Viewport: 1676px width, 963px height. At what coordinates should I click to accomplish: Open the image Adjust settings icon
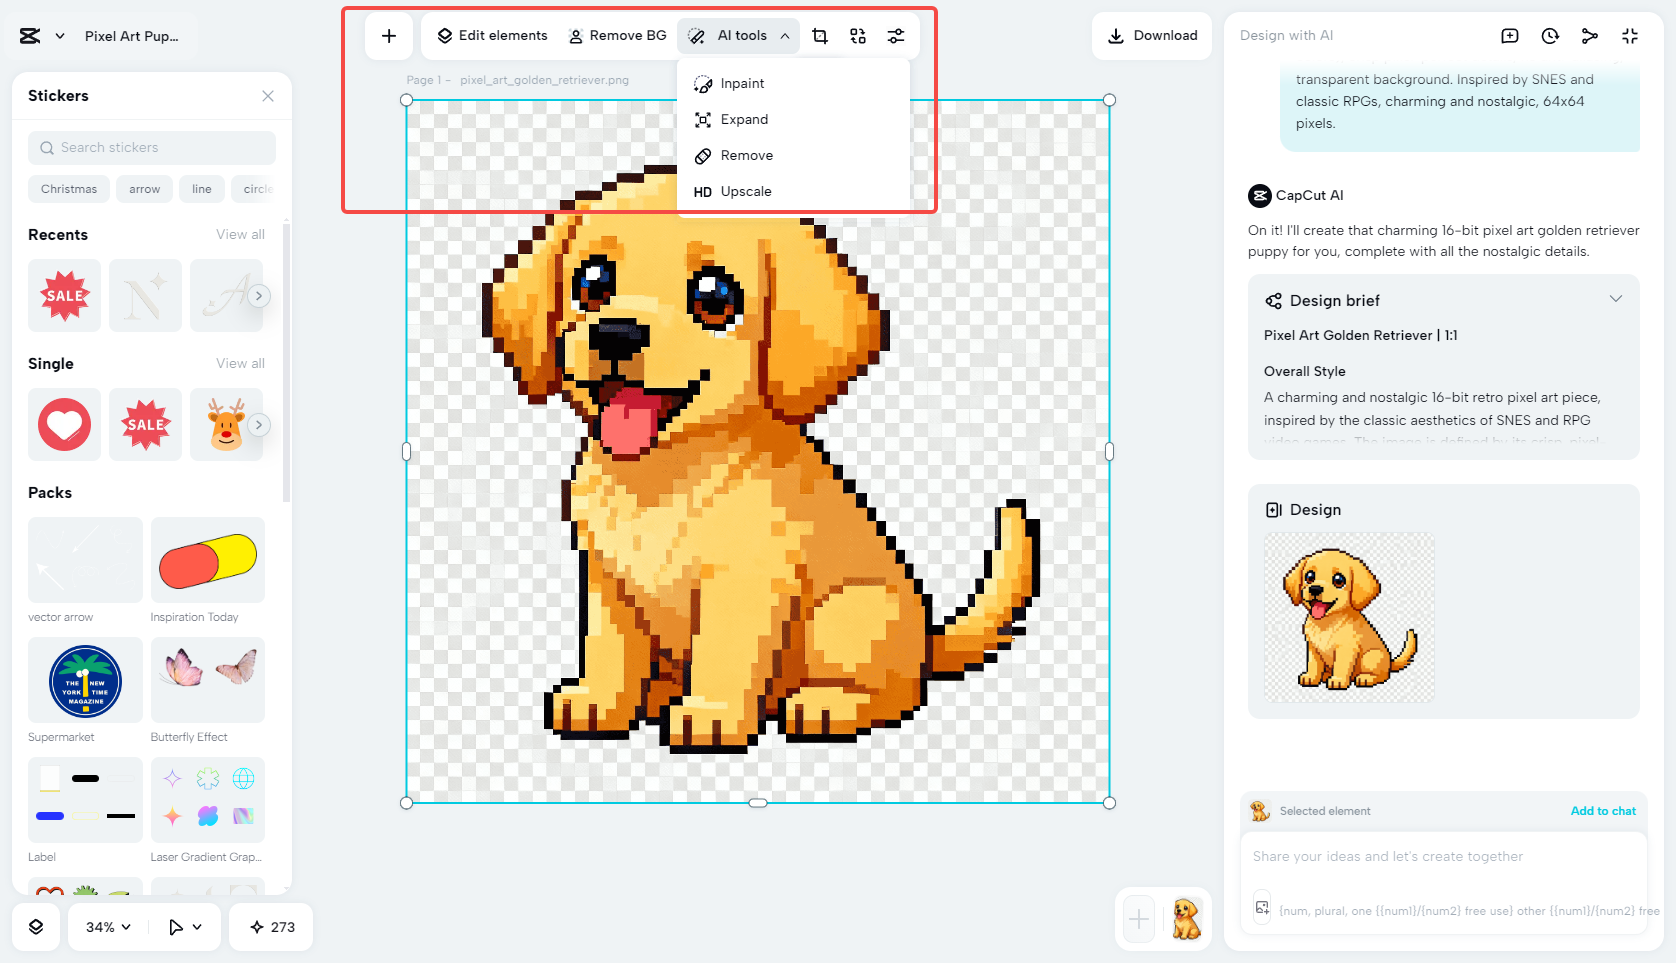(895, 35)
